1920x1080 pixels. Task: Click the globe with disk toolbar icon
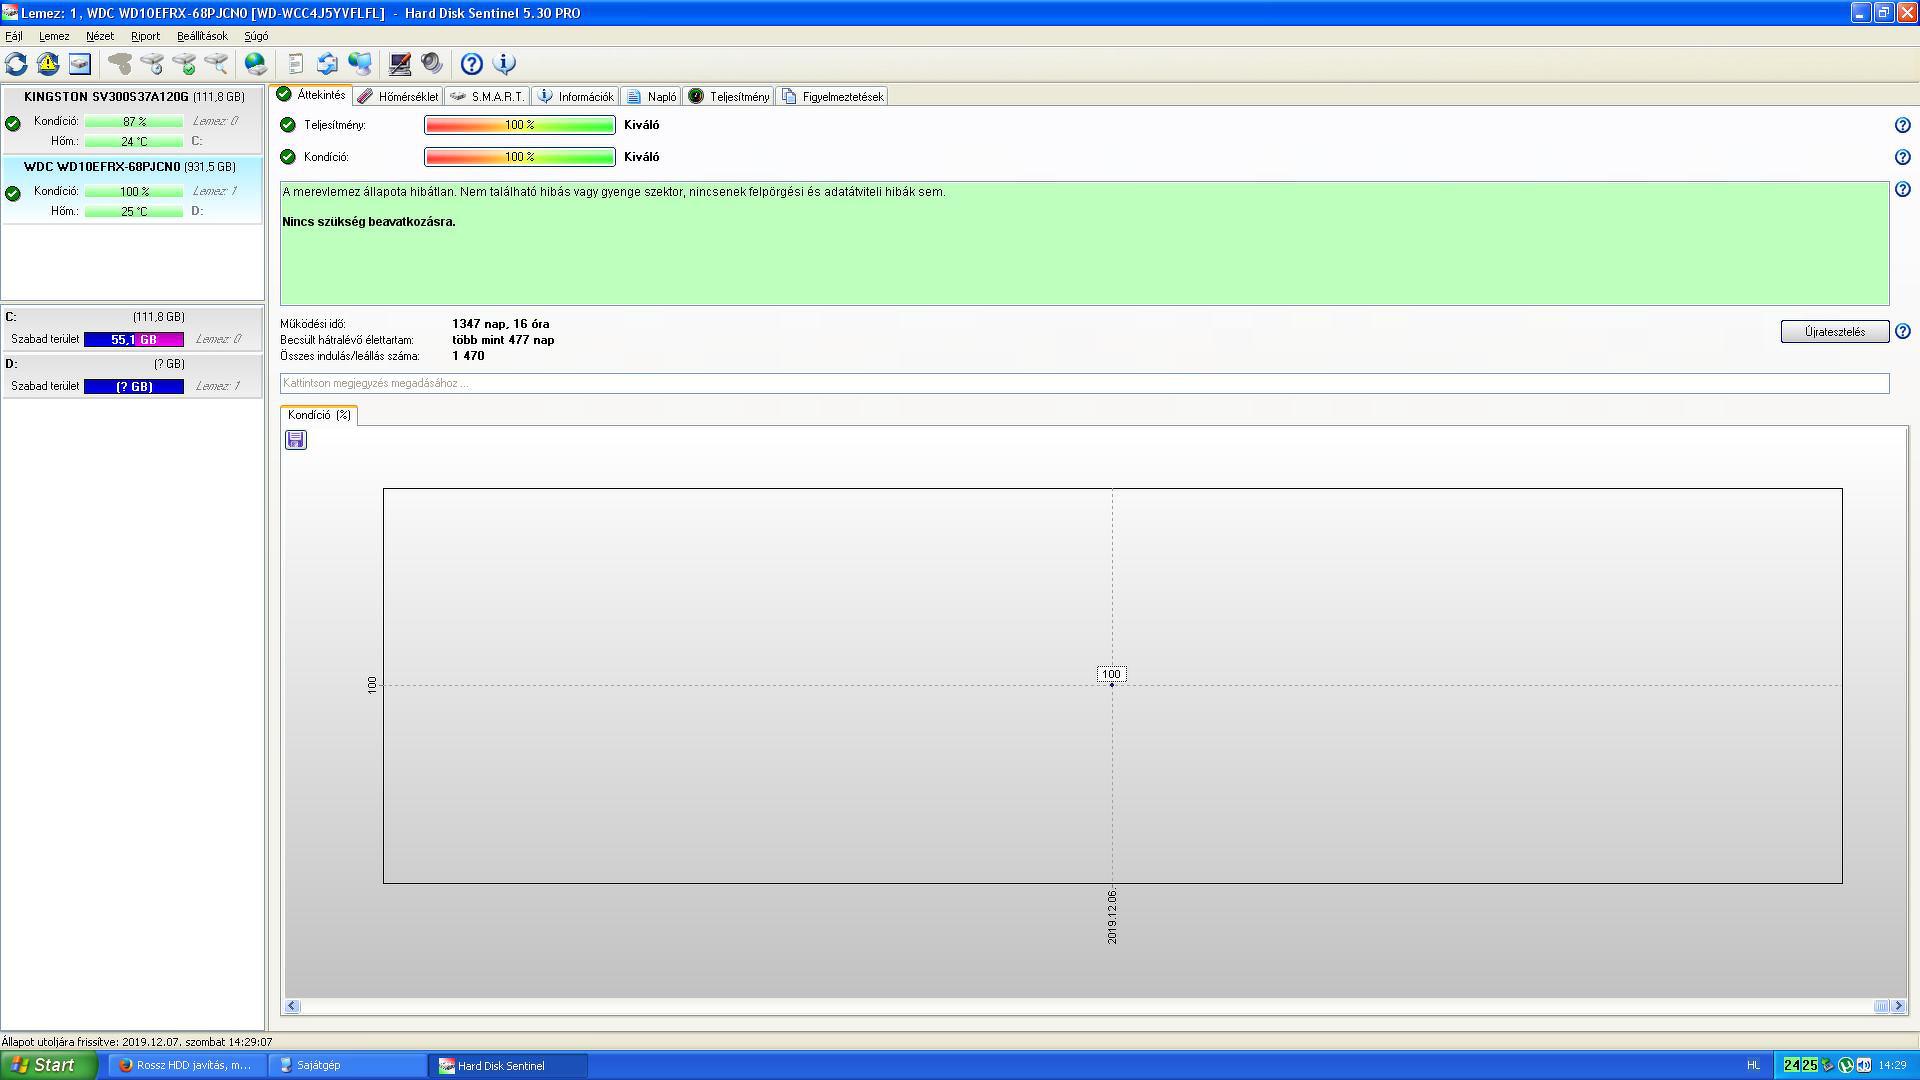click(256, 64)
